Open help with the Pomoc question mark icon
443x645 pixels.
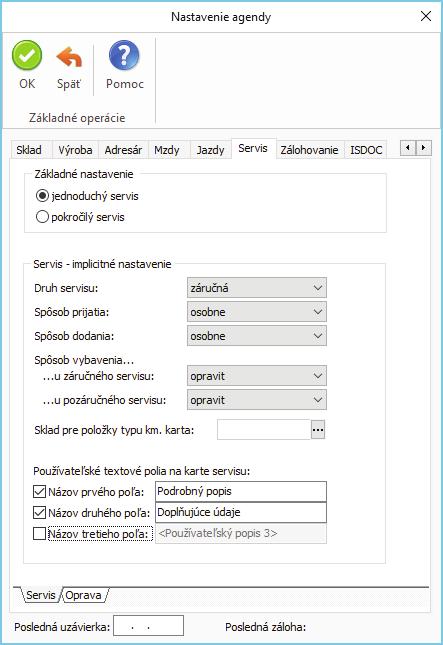(x=124, y=56)
